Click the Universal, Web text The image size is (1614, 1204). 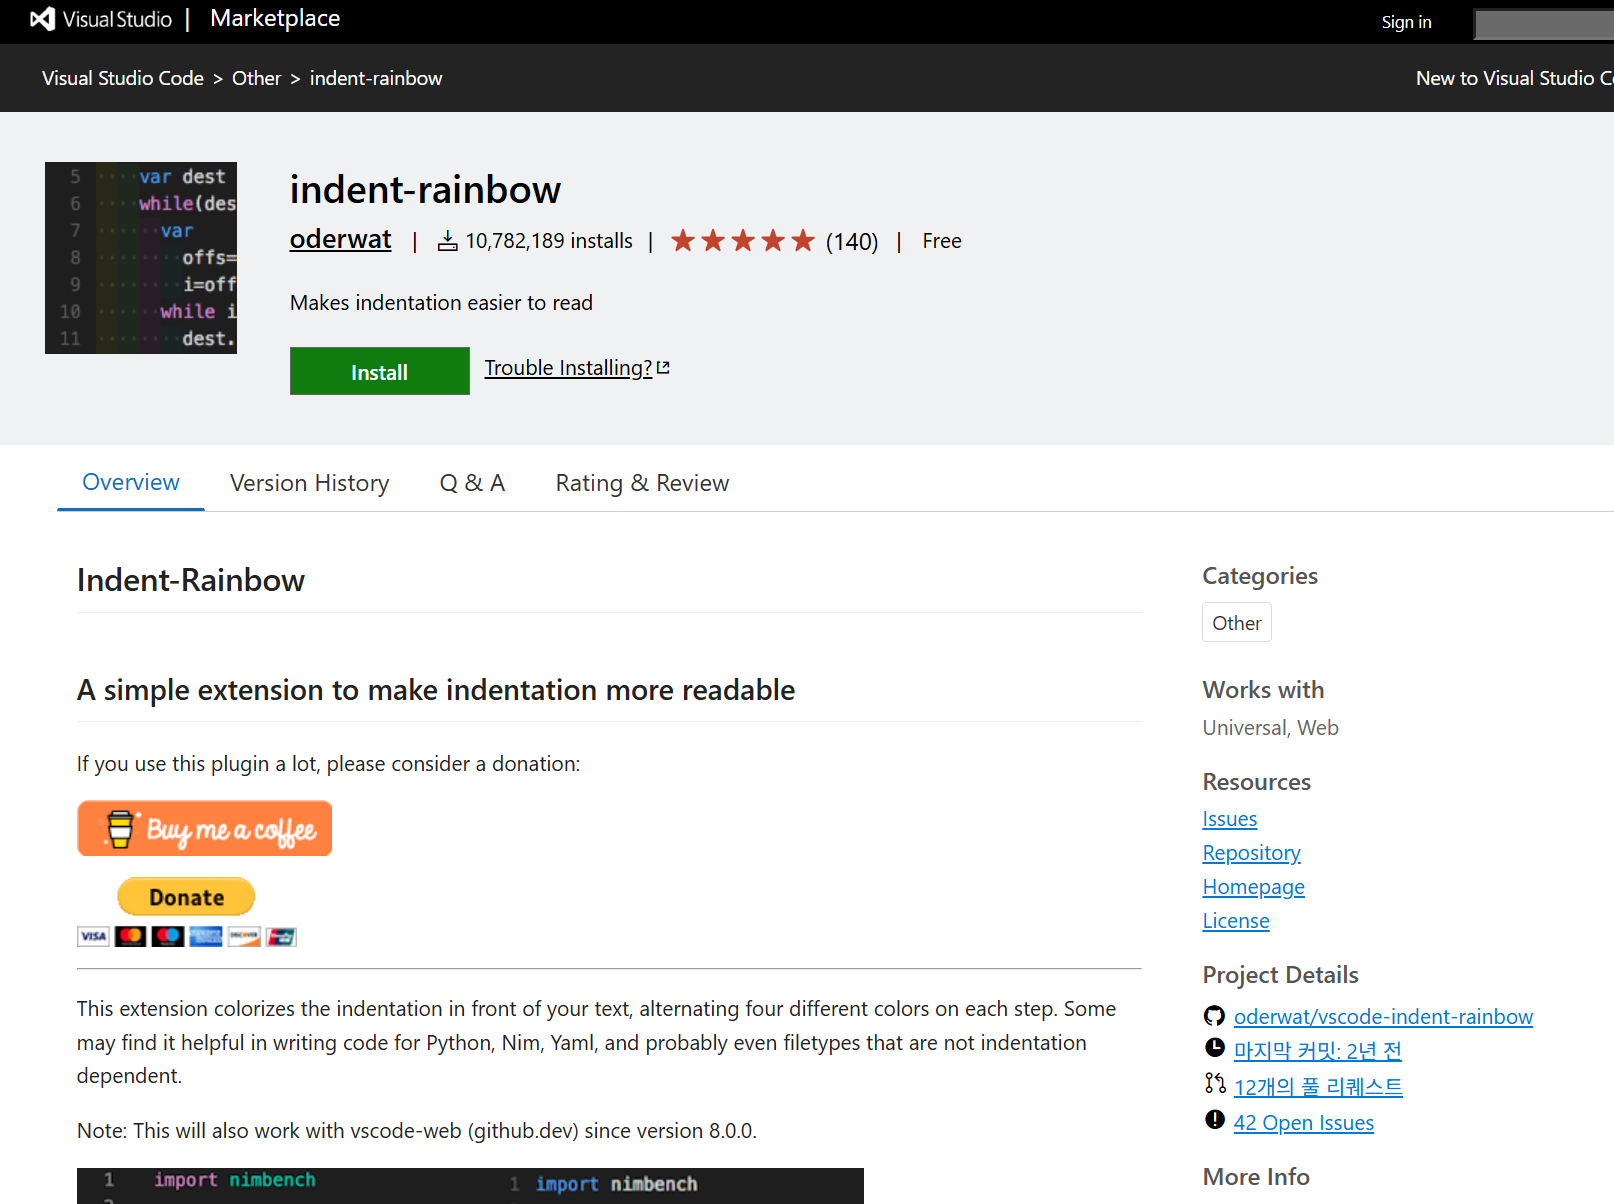click(x=1270, y=728)
